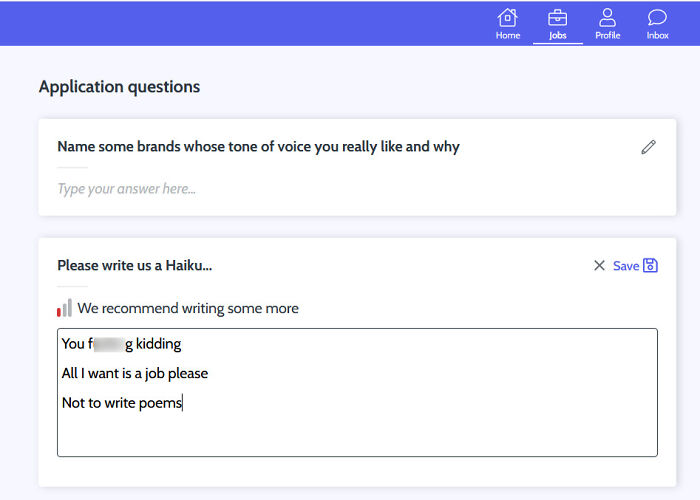This screenshot has width=700, height=500.
Task: Click the 'Please write us a Haiku...' heading
Action: click(x=134, y=265)
